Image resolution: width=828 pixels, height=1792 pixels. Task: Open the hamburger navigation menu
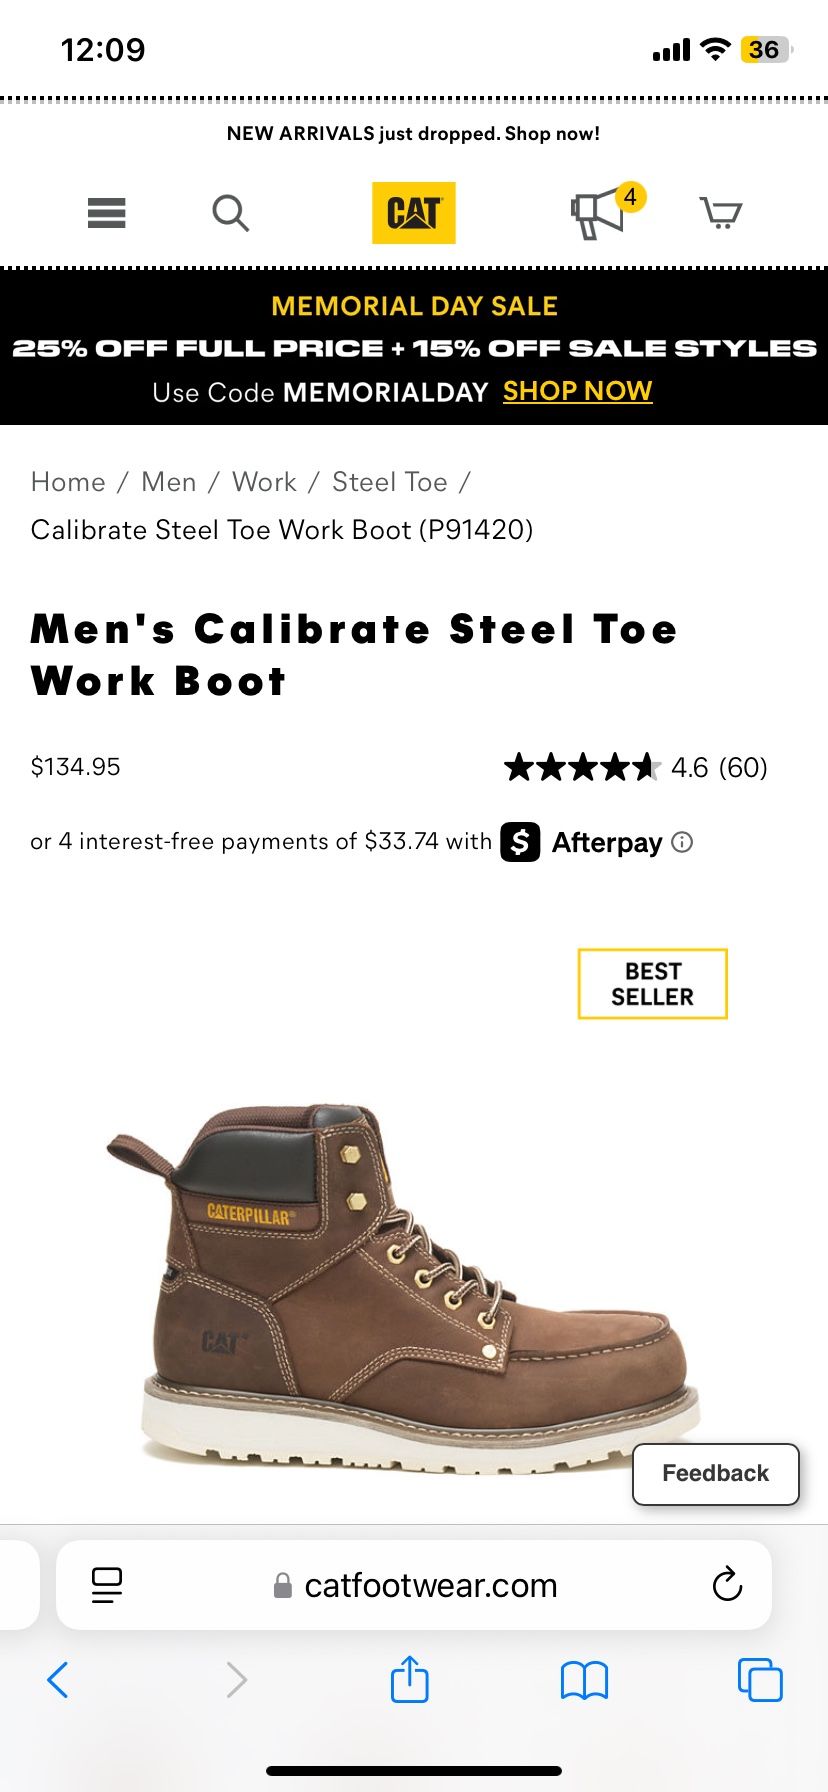[x=106, y=213]
